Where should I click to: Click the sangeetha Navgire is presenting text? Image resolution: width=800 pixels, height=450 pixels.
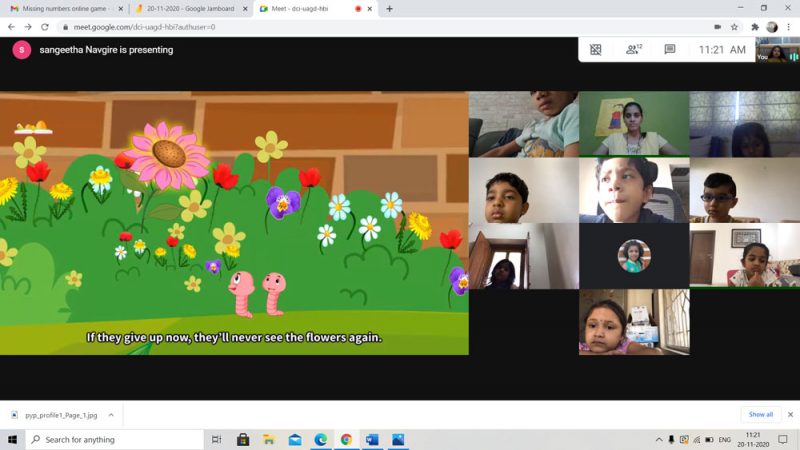pos(106,49)
